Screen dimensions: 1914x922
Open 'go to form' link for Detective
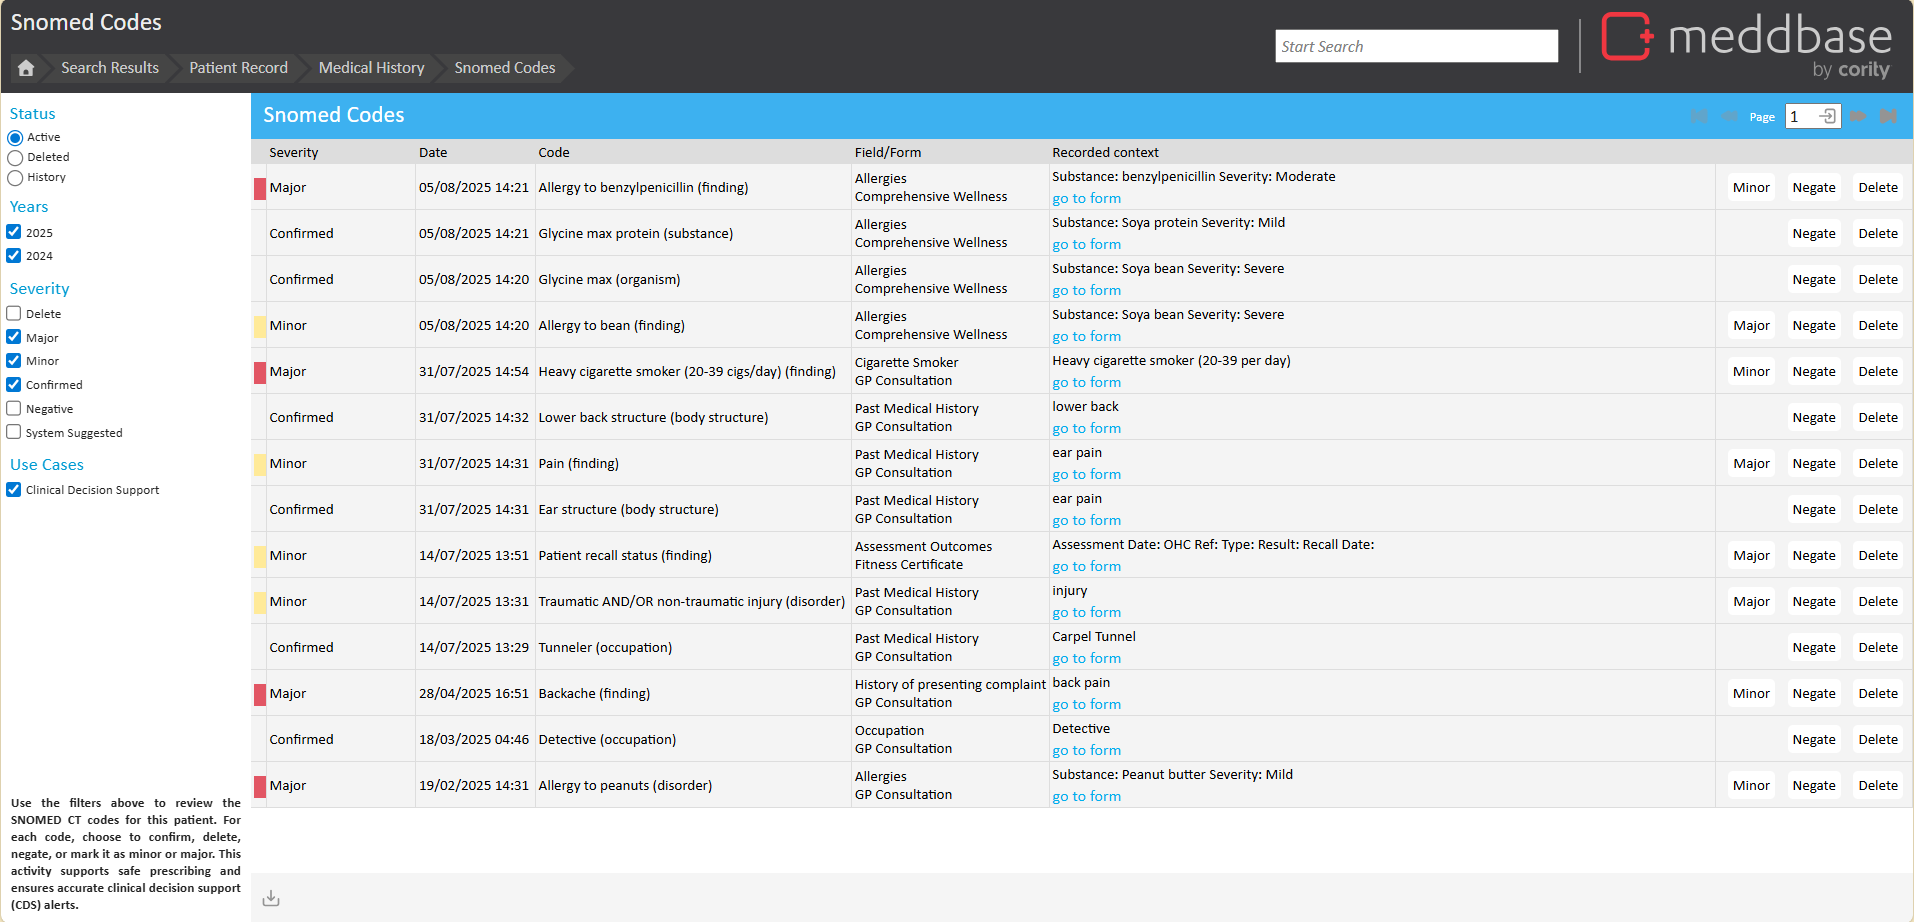1086,751
